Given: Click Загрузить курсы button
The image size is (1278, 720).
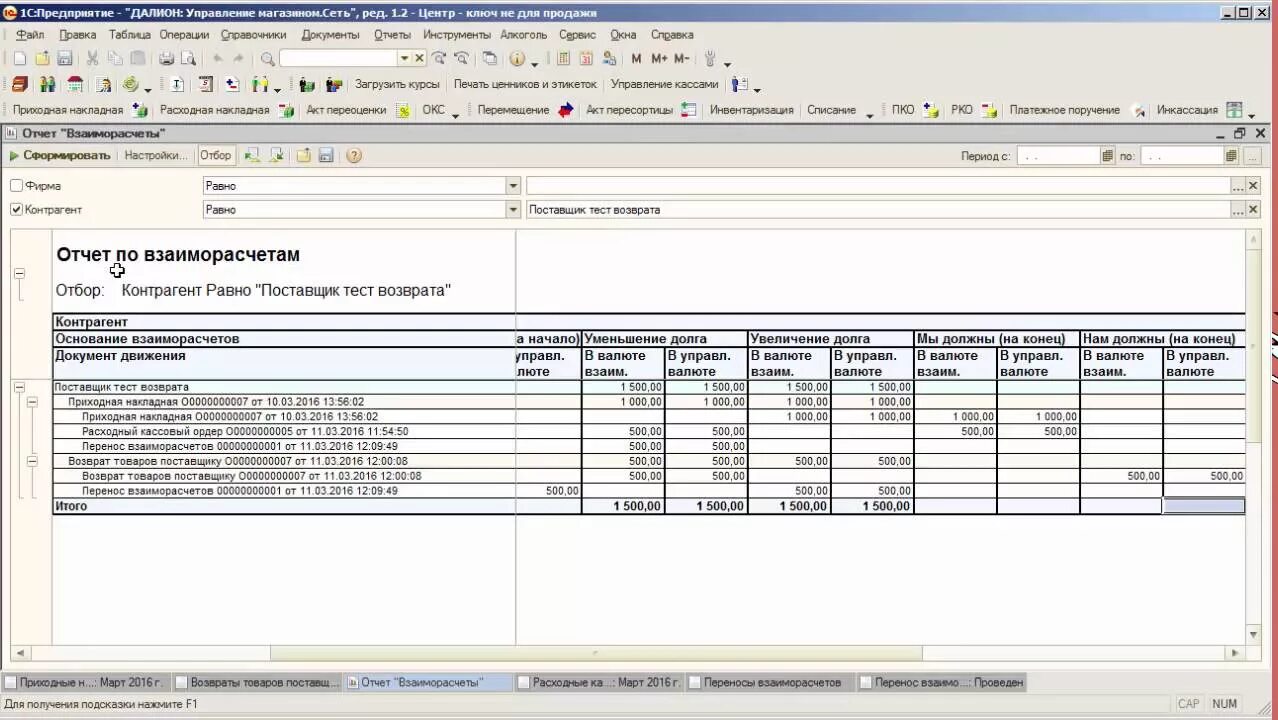Looking at the screenshot, I should coord(396,84).
